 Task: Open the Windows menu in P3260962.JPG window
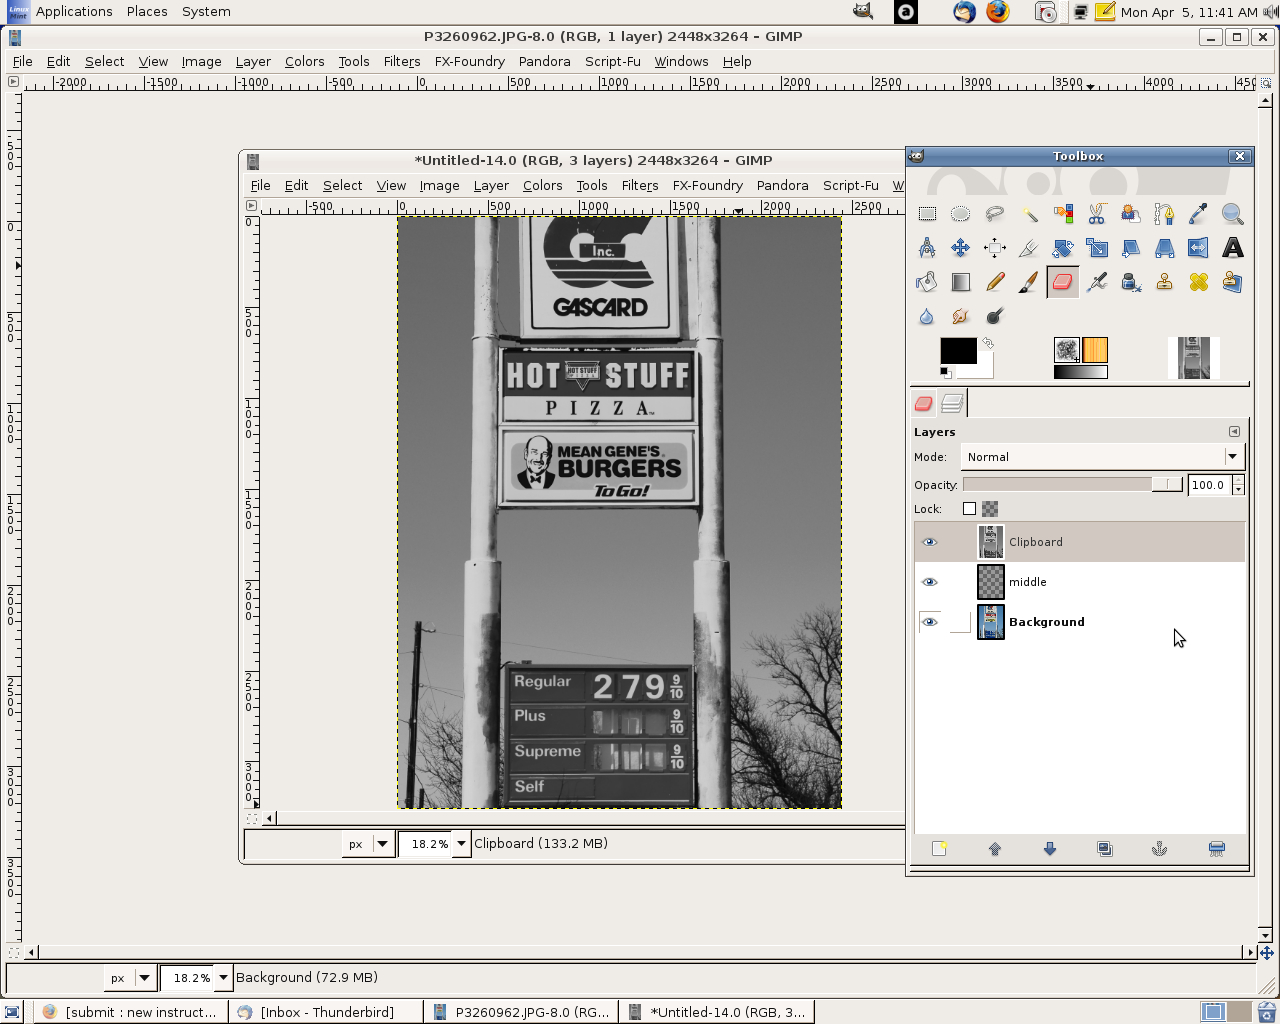(x=681, y=62)
